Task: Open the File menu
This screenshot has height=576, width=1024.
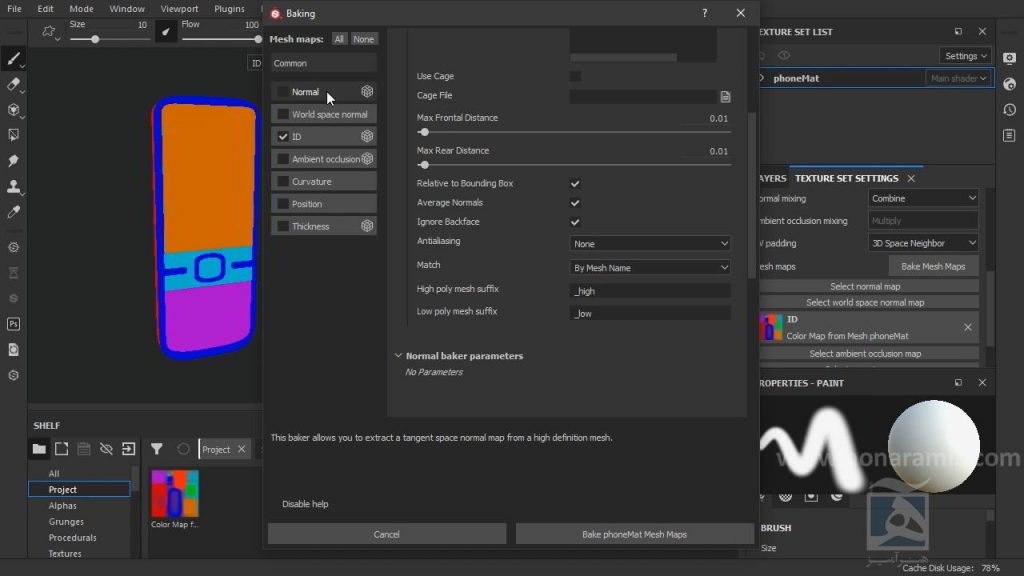Action: [x=14, y=9]
